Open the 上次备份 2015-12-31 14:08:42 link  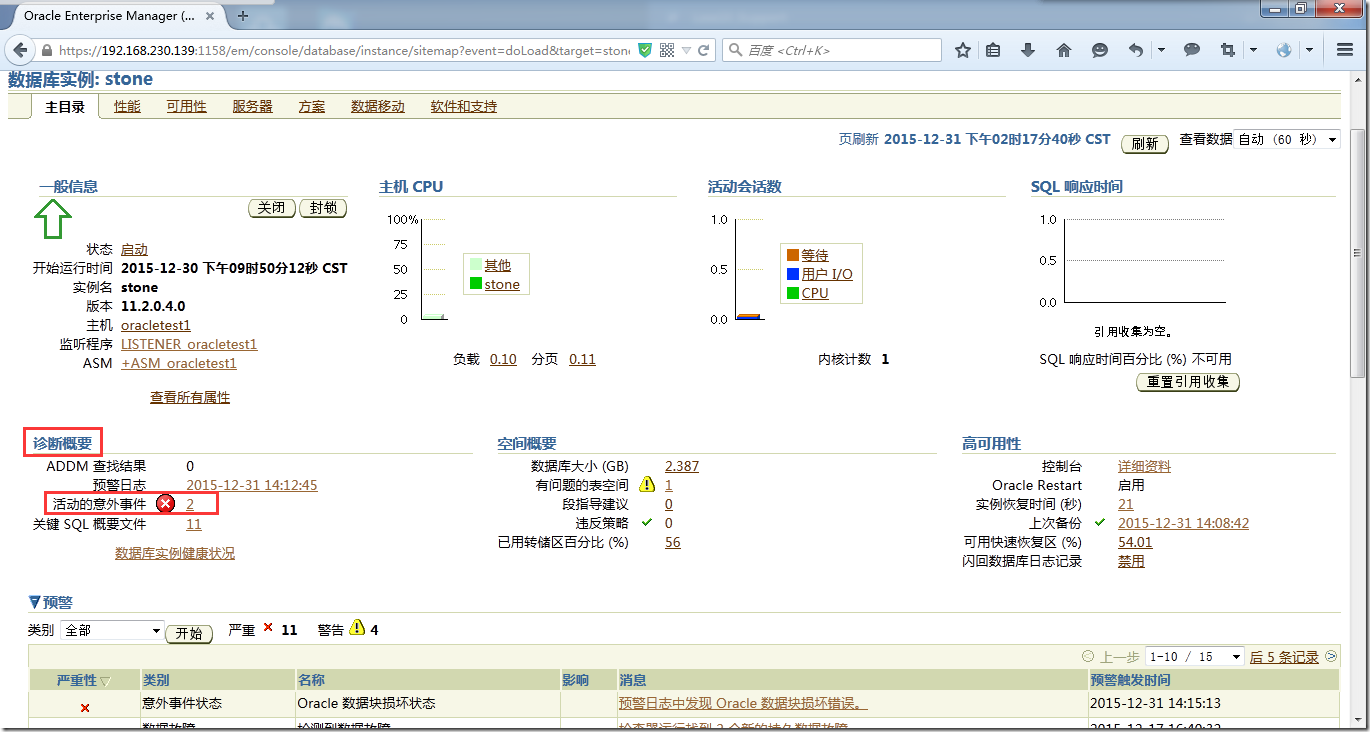pos(1183,523)
